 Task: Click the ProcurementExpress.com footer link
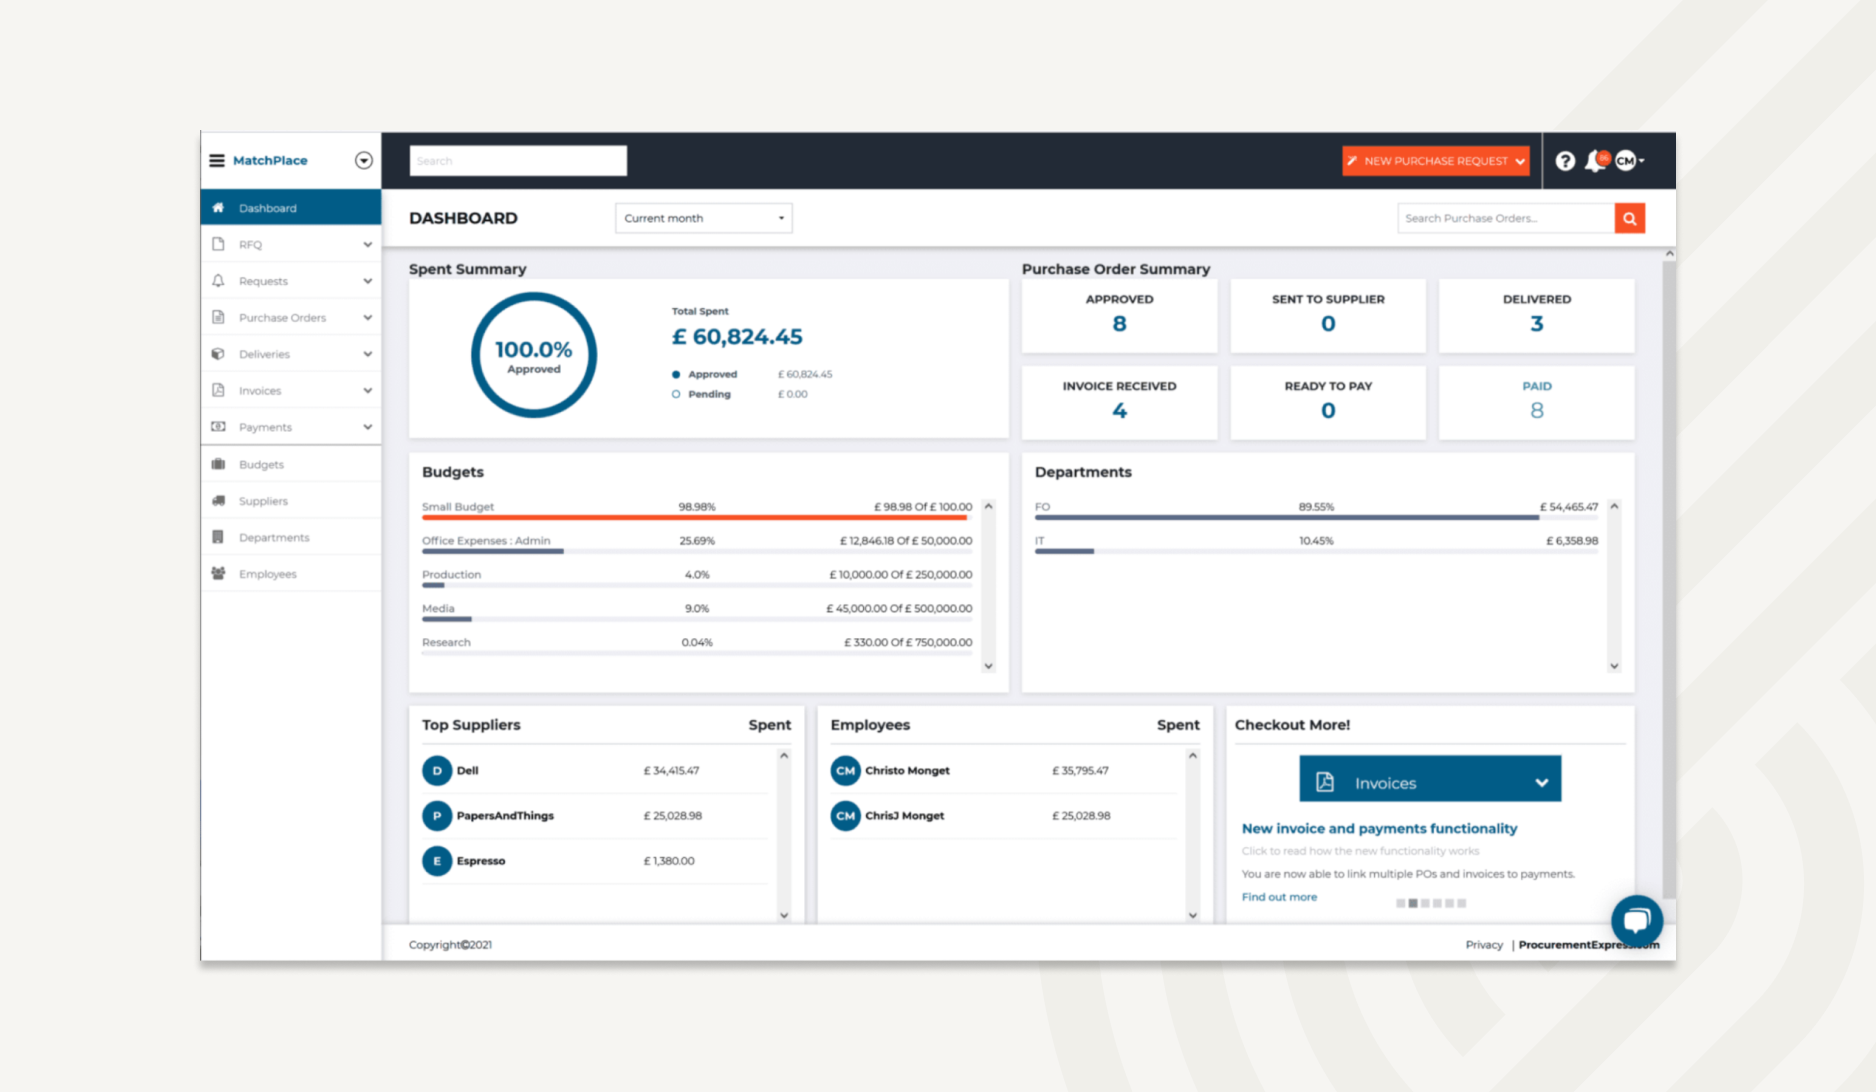coord(1589,945)
